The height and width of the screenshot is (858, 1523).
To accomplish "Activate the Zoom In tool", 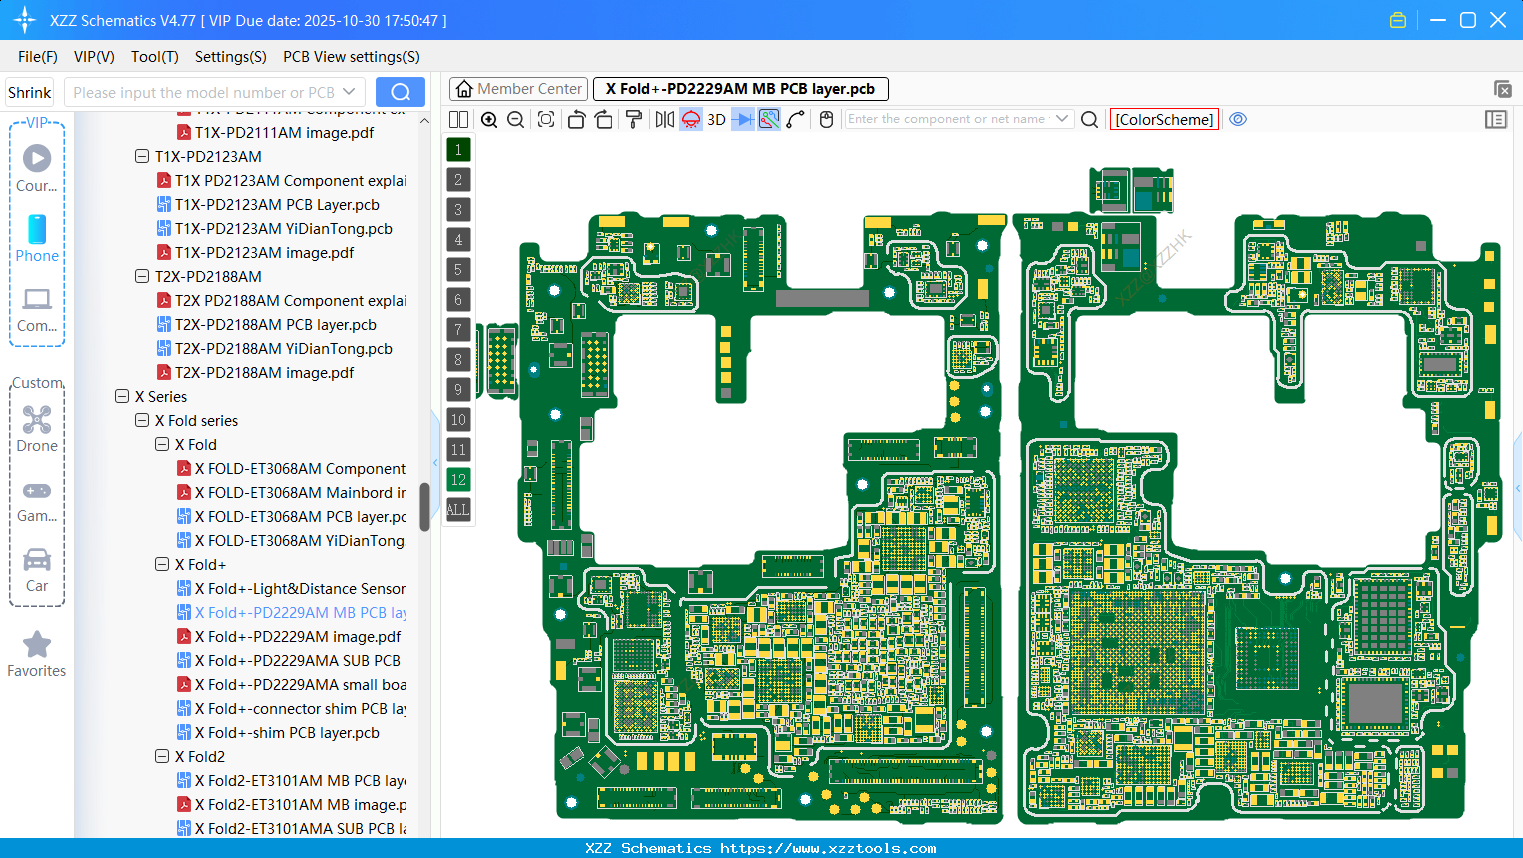I will pyautogui.click(x=489, y=119).
